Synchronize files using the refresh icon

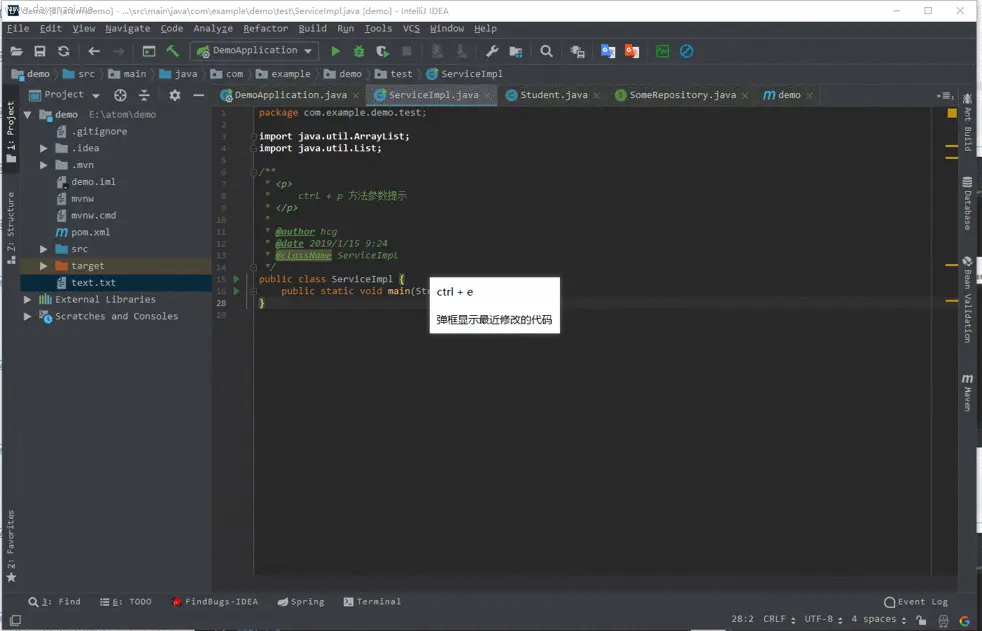[x=64, y=51]
